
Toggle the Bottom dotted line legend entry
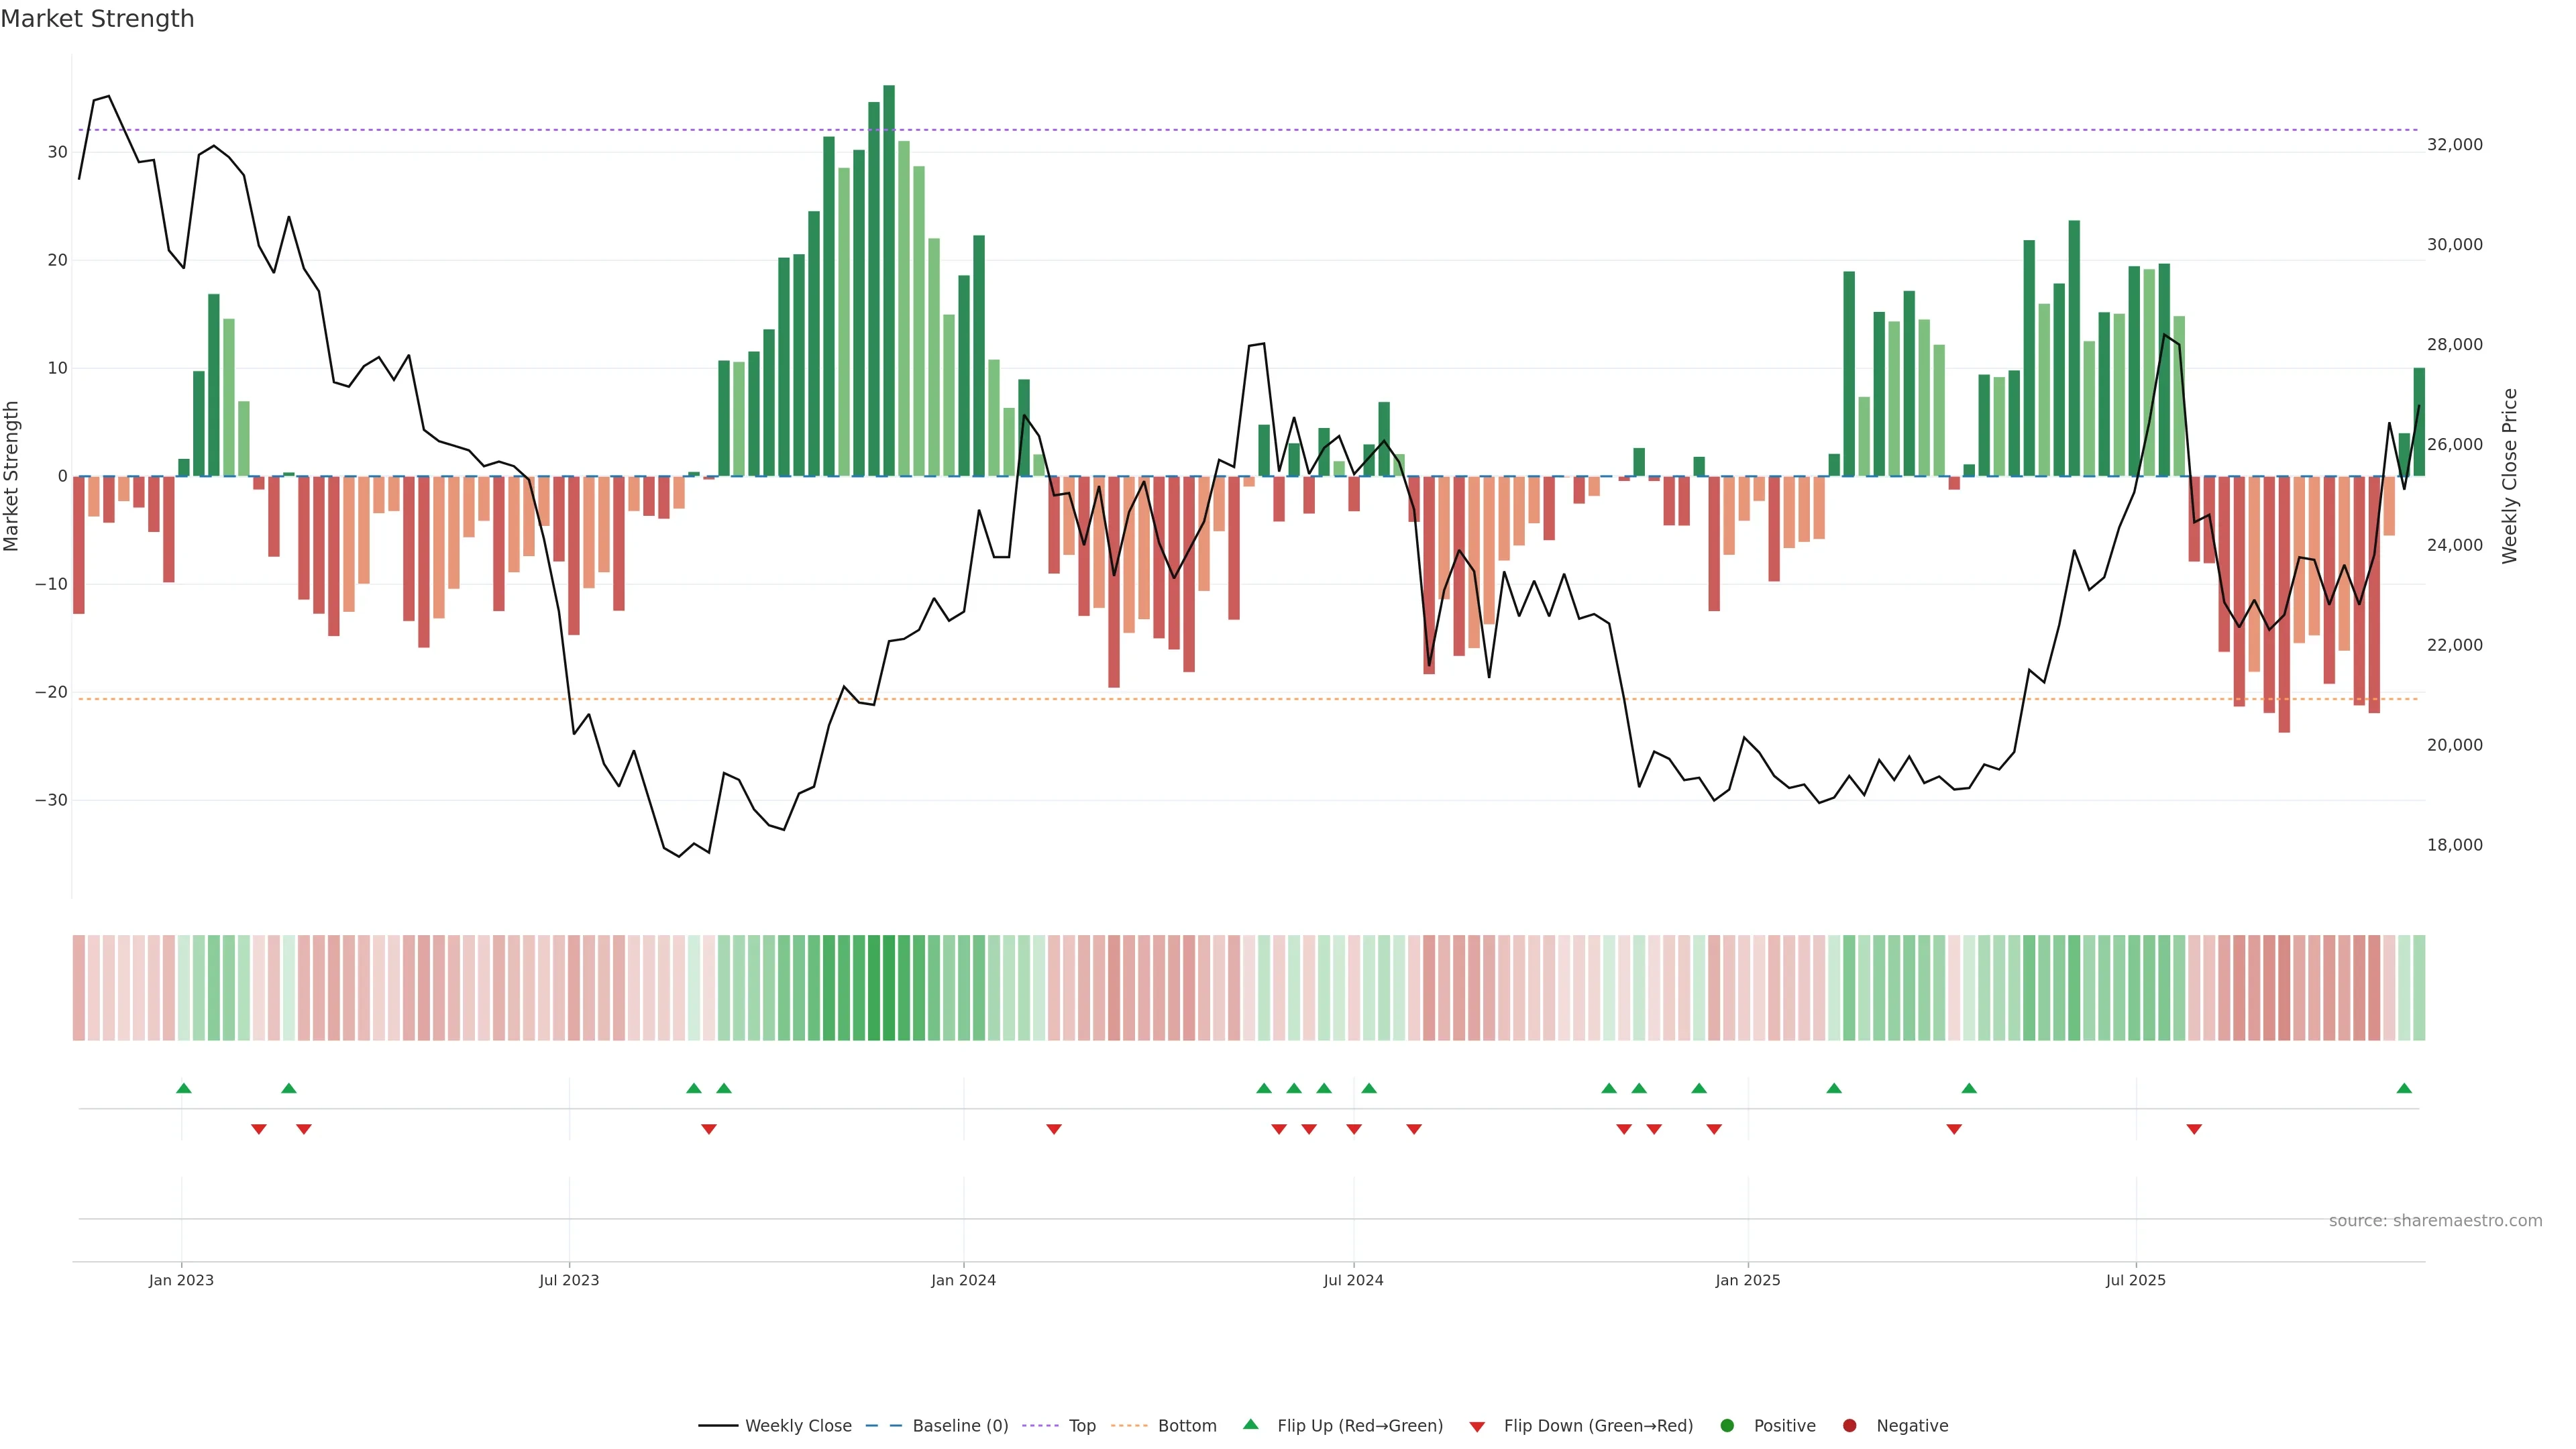[x=1187, y=1425]
